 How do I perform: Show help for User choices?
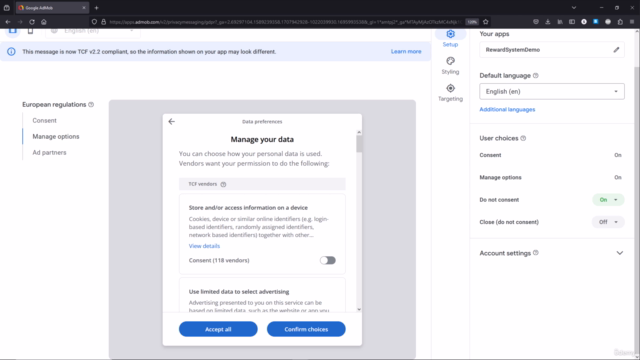tap(523, 138)
